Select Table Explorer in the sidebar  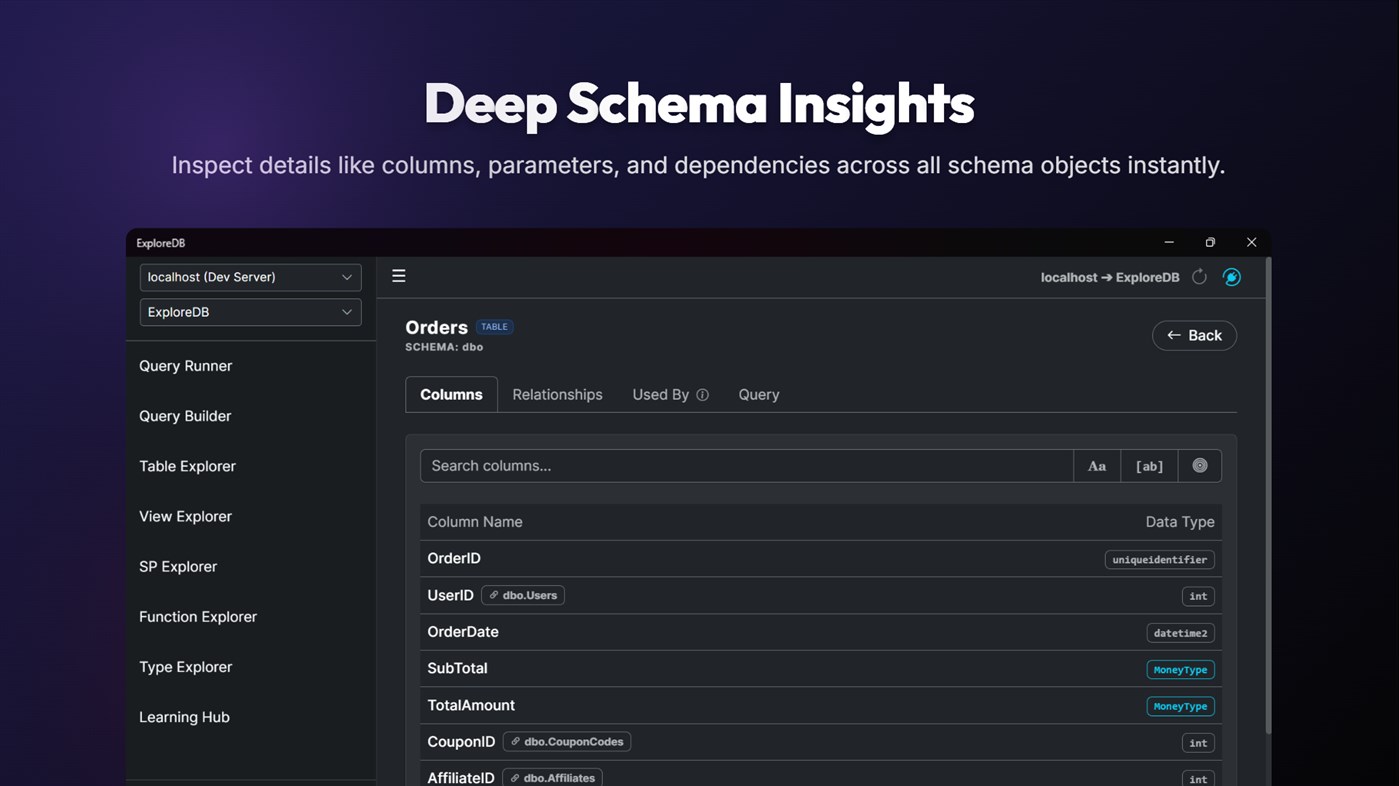click(x=187, y=466)
